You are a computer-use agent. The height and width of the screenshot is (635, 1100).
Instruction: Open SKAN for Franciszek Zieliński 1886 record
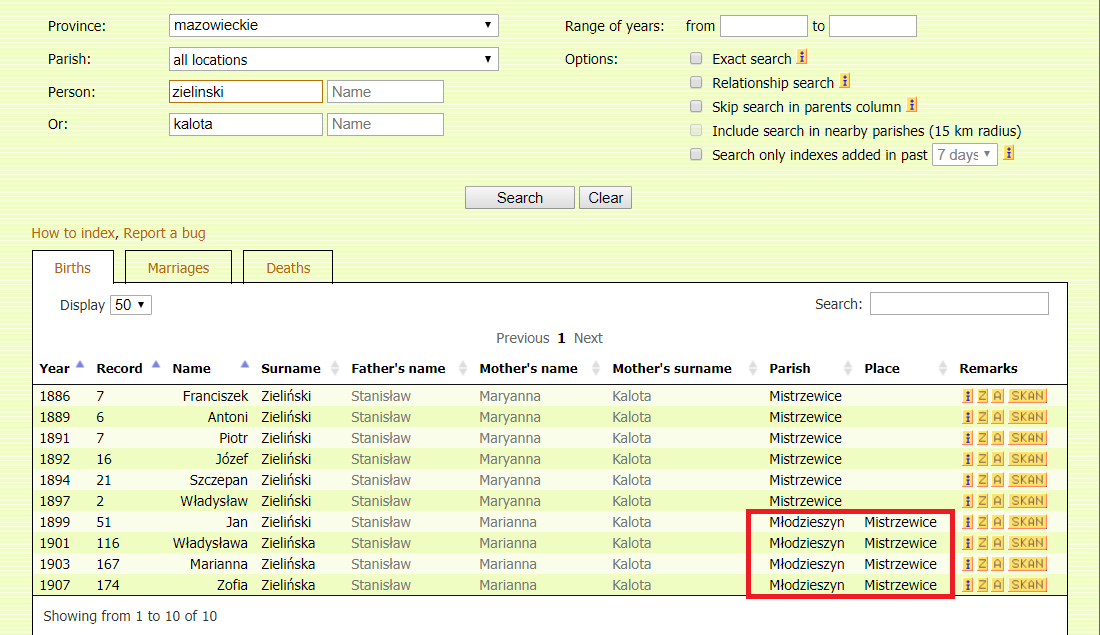pyautogui.click(x=1027, y=396)
